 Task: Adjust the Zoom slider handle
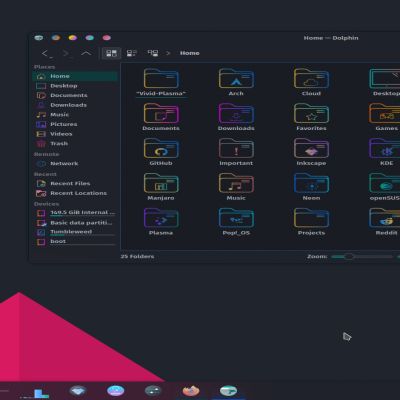tap(349, 257)
